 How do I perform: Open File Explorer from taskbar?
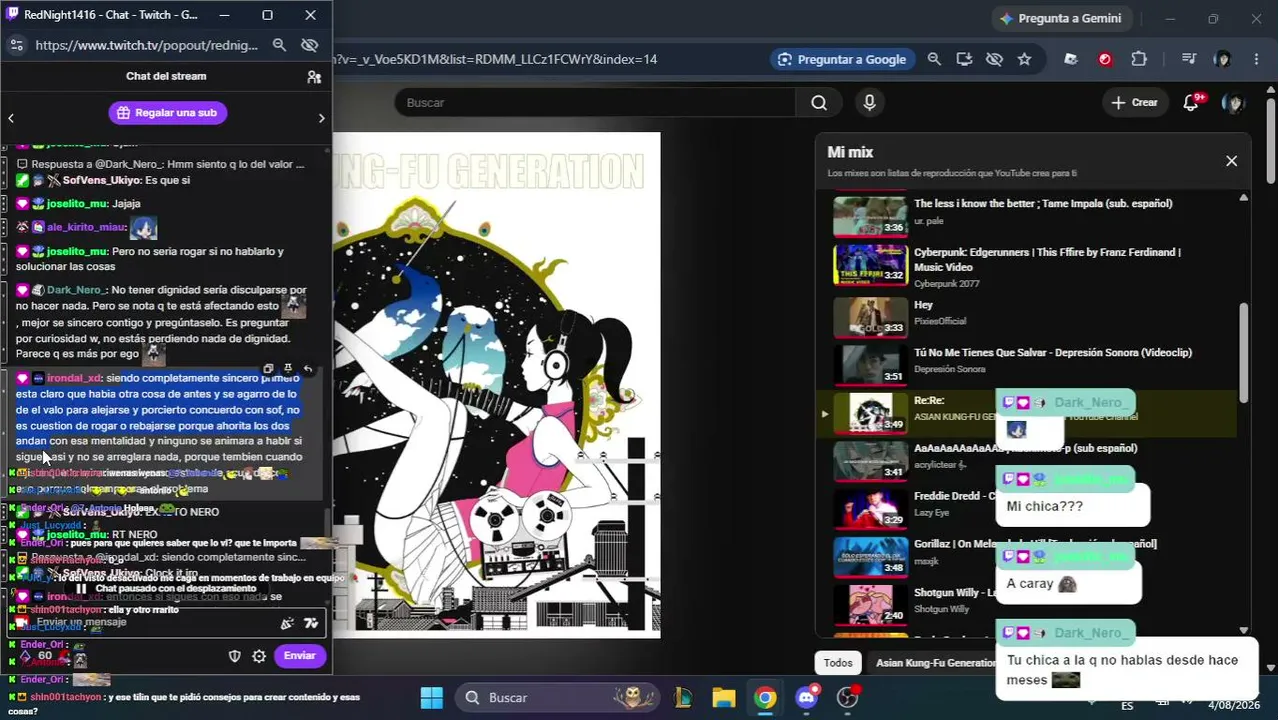pyautogui.click(x=723, y=697)
